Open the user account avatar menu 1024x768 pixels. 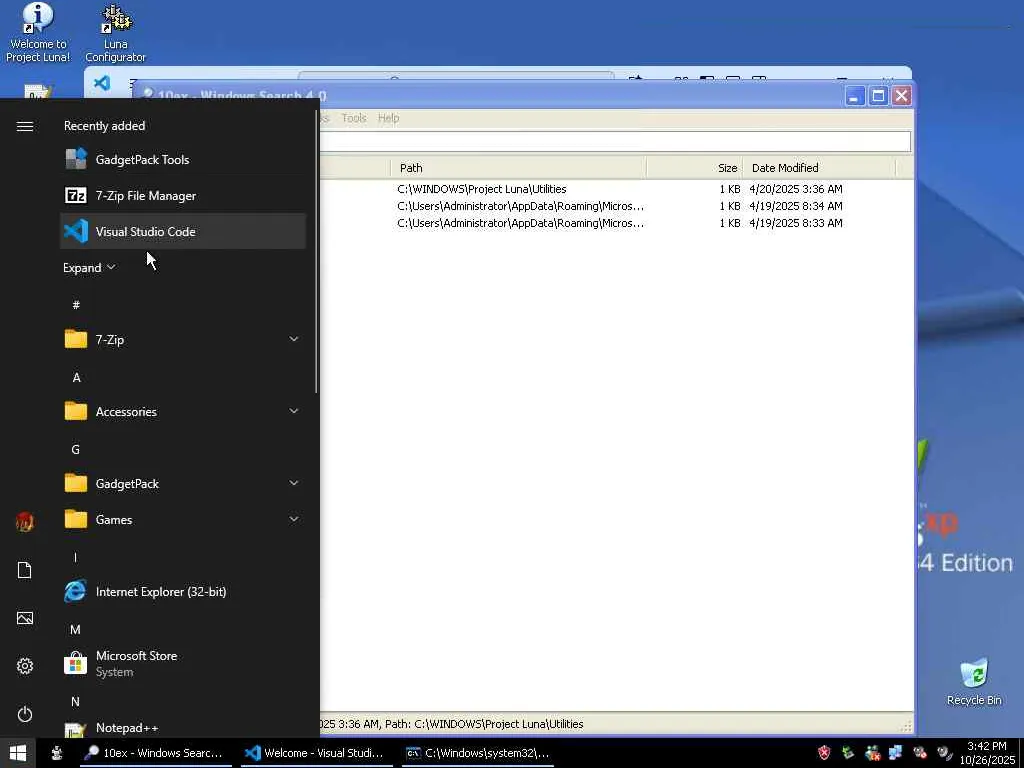25,522
